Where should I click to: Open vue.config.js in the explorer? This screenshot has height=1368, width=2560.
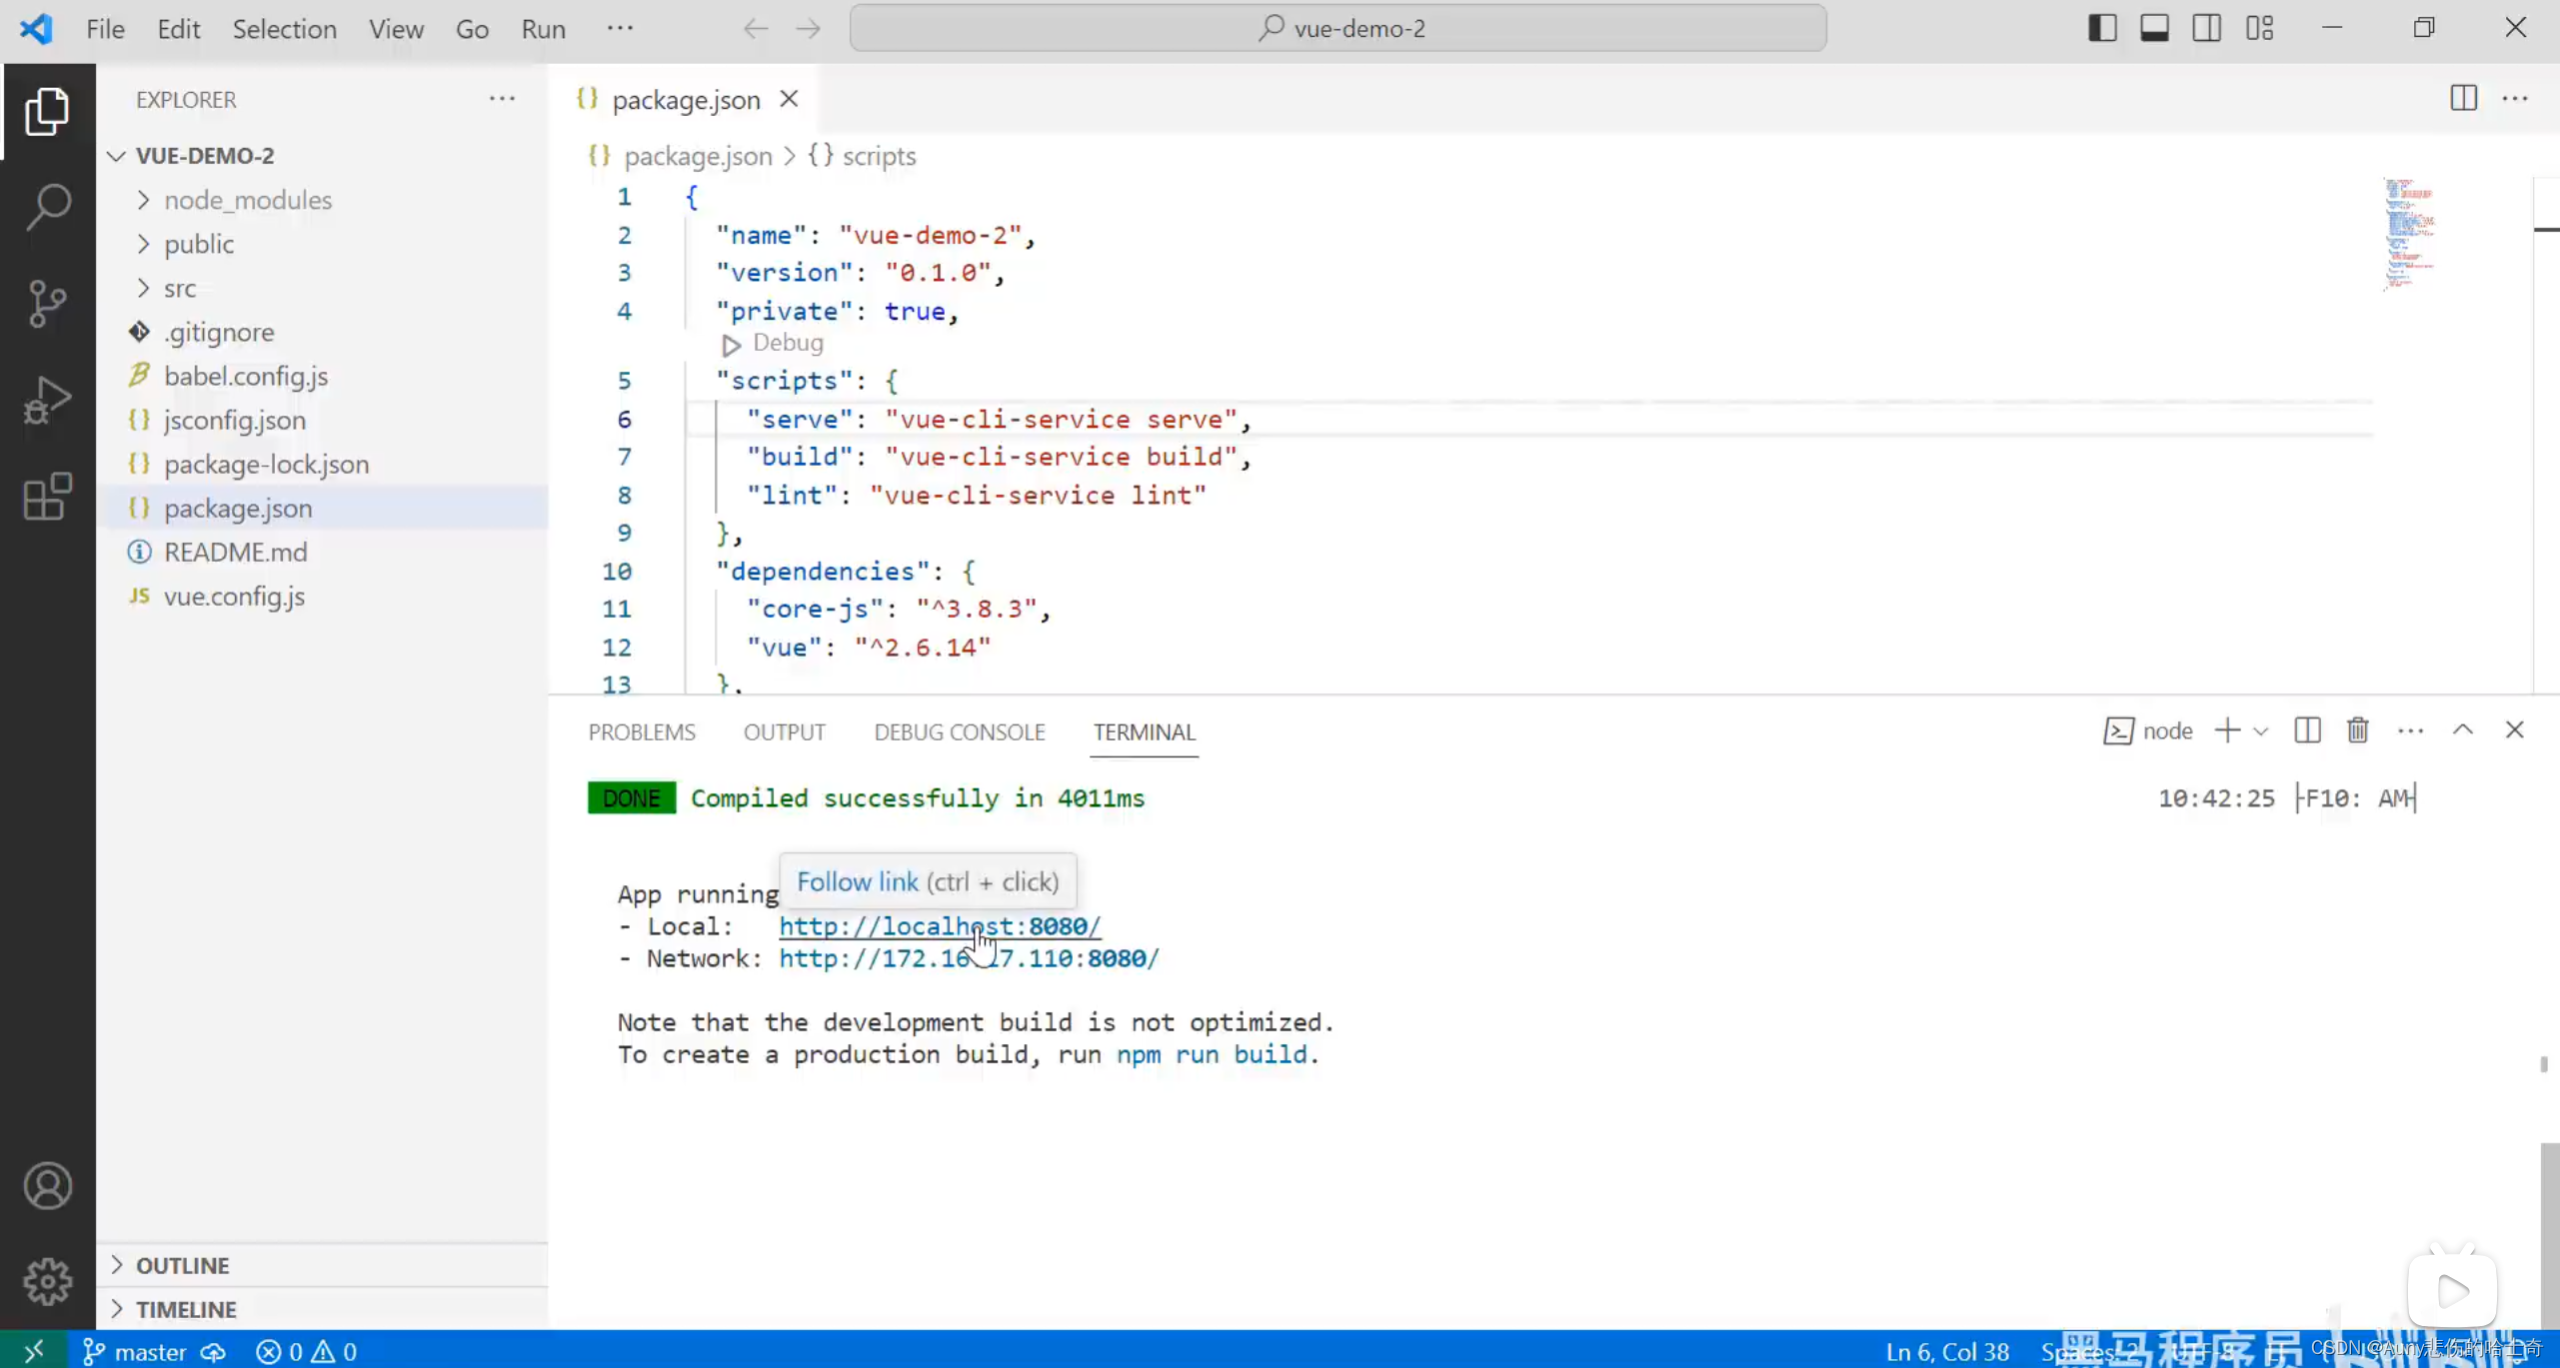coord(234,596)
